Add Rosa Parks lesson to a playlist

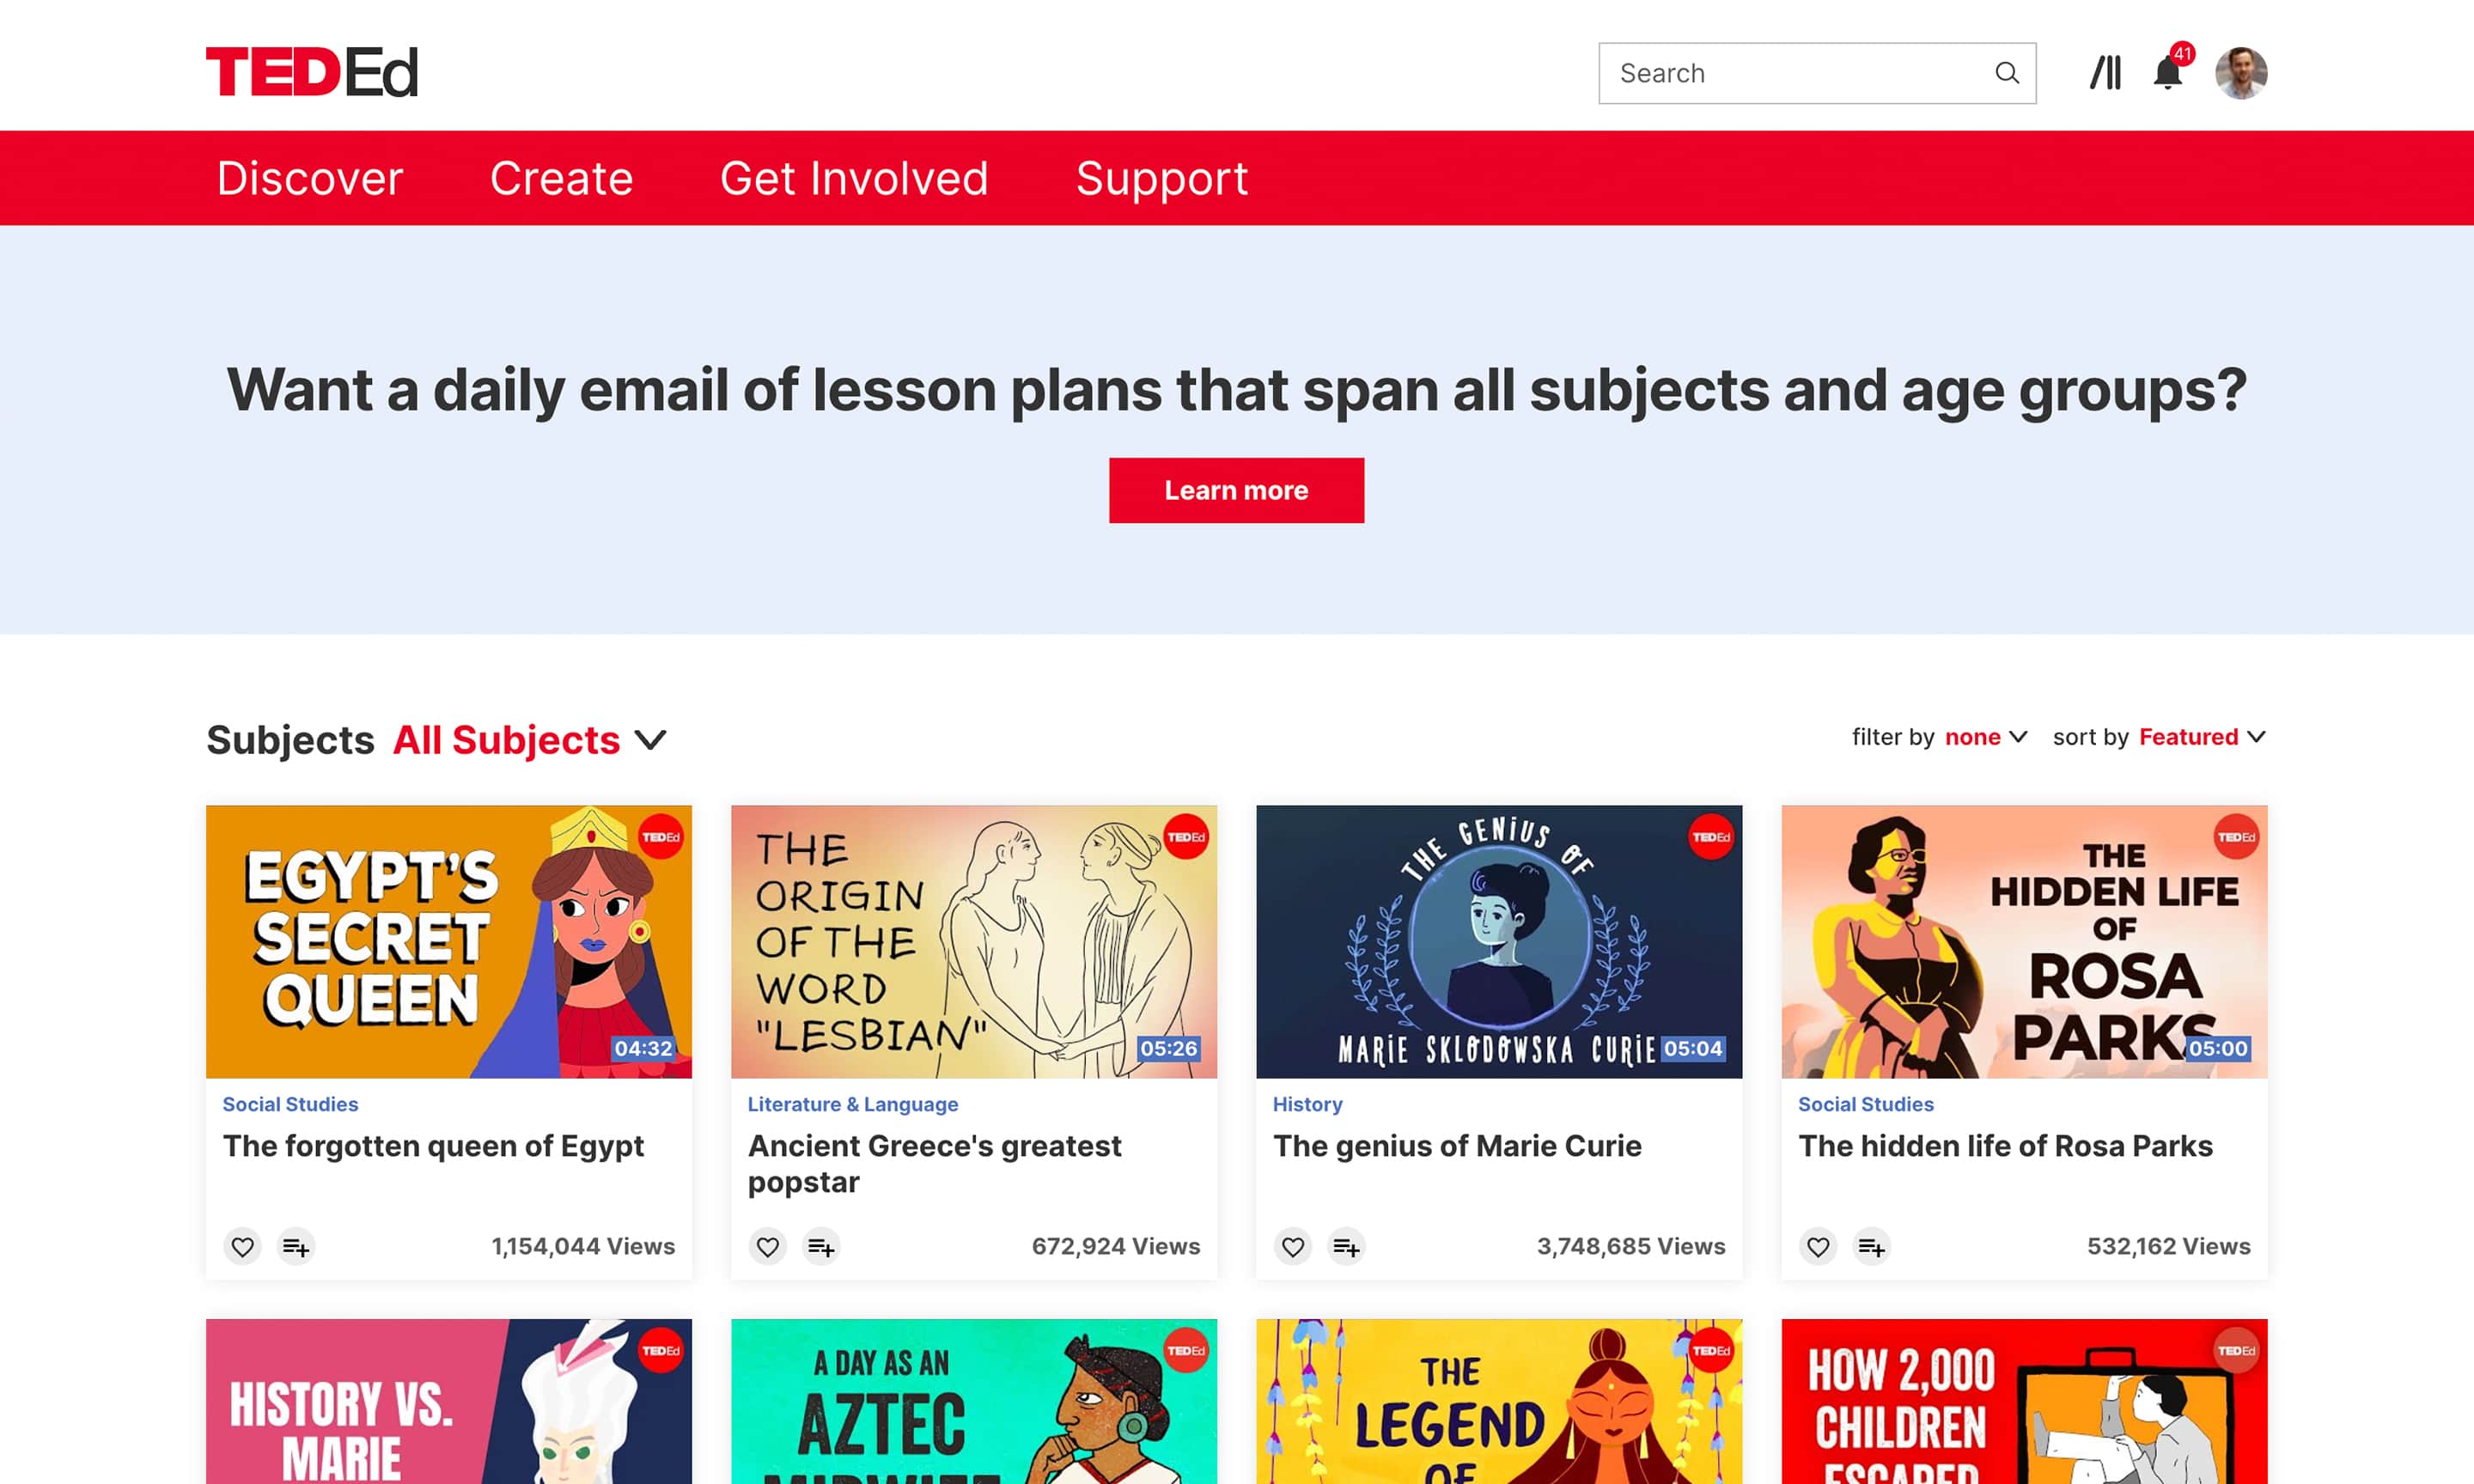point(1871,1247)
